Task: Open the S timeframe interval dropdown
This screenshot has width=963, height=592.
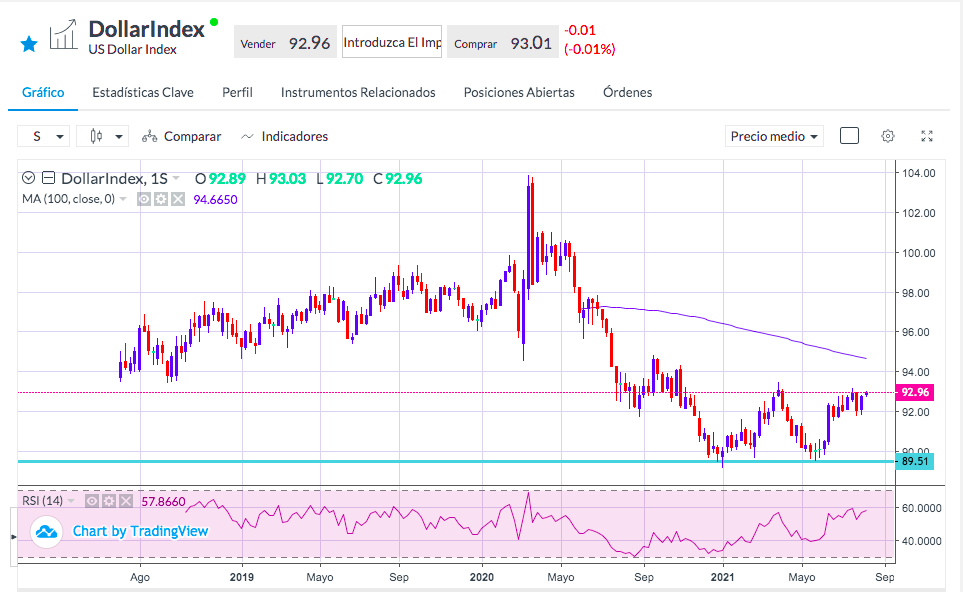Action: 44,136
